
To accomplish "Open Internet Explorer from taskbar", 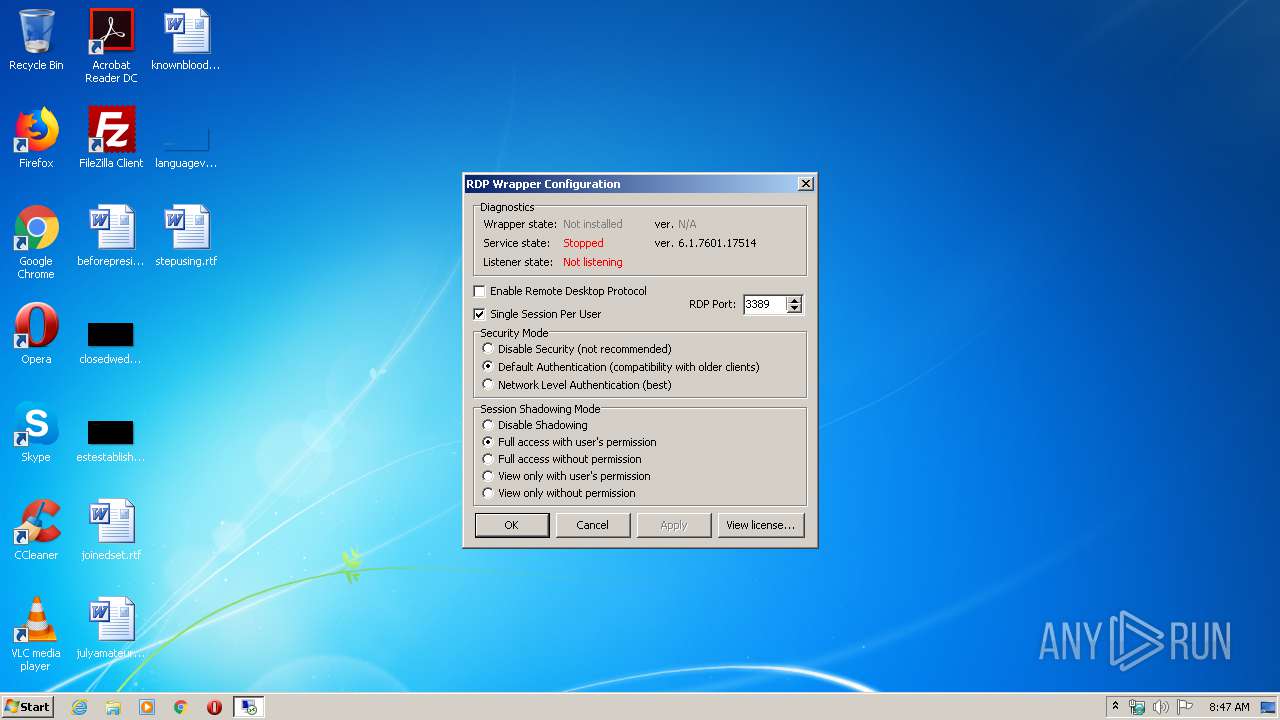I will click(79, 707).
